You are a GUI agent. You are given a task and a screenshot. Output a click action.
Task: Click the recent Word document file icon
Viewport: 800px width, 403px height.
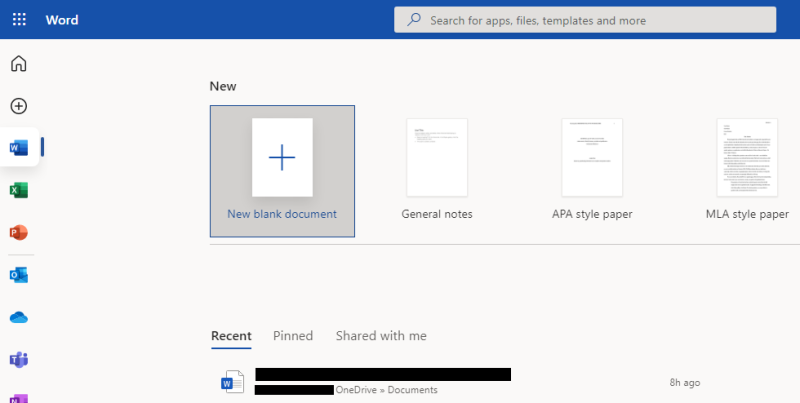click(x=232, y=381)
